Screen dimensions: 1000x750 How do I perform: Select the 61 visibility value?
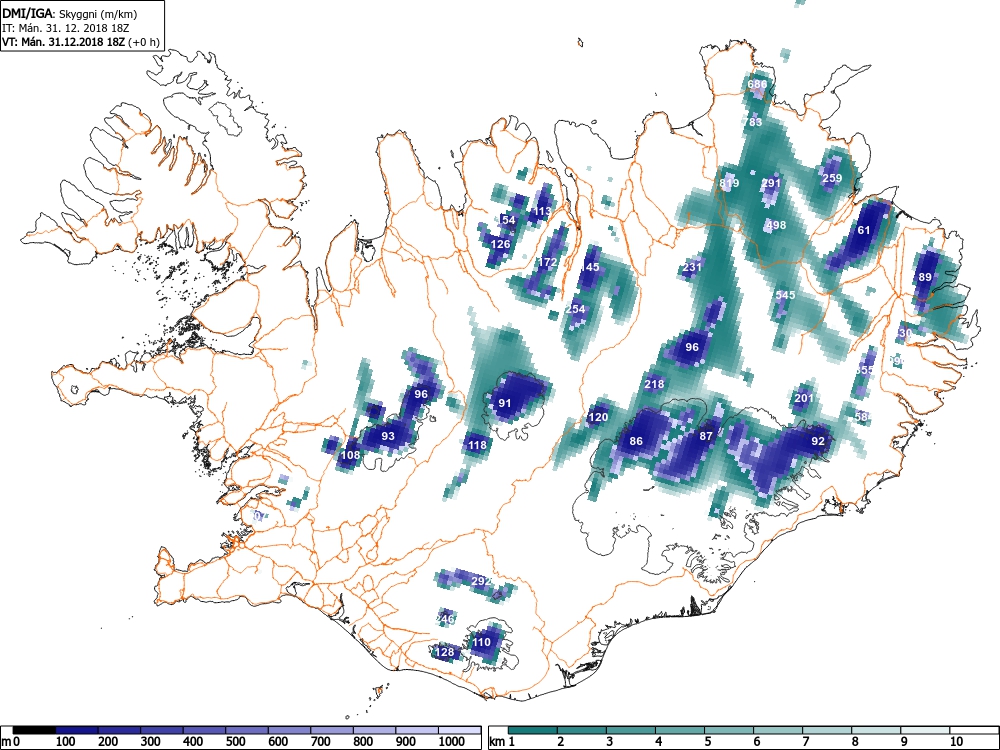point(864,230)
